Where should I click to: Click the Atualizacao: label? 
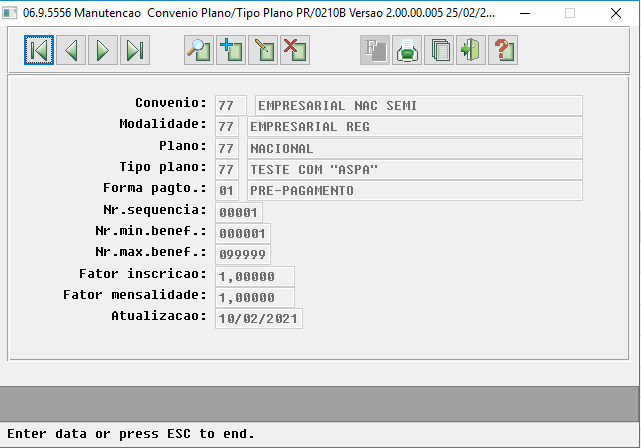tap(159, 316)
